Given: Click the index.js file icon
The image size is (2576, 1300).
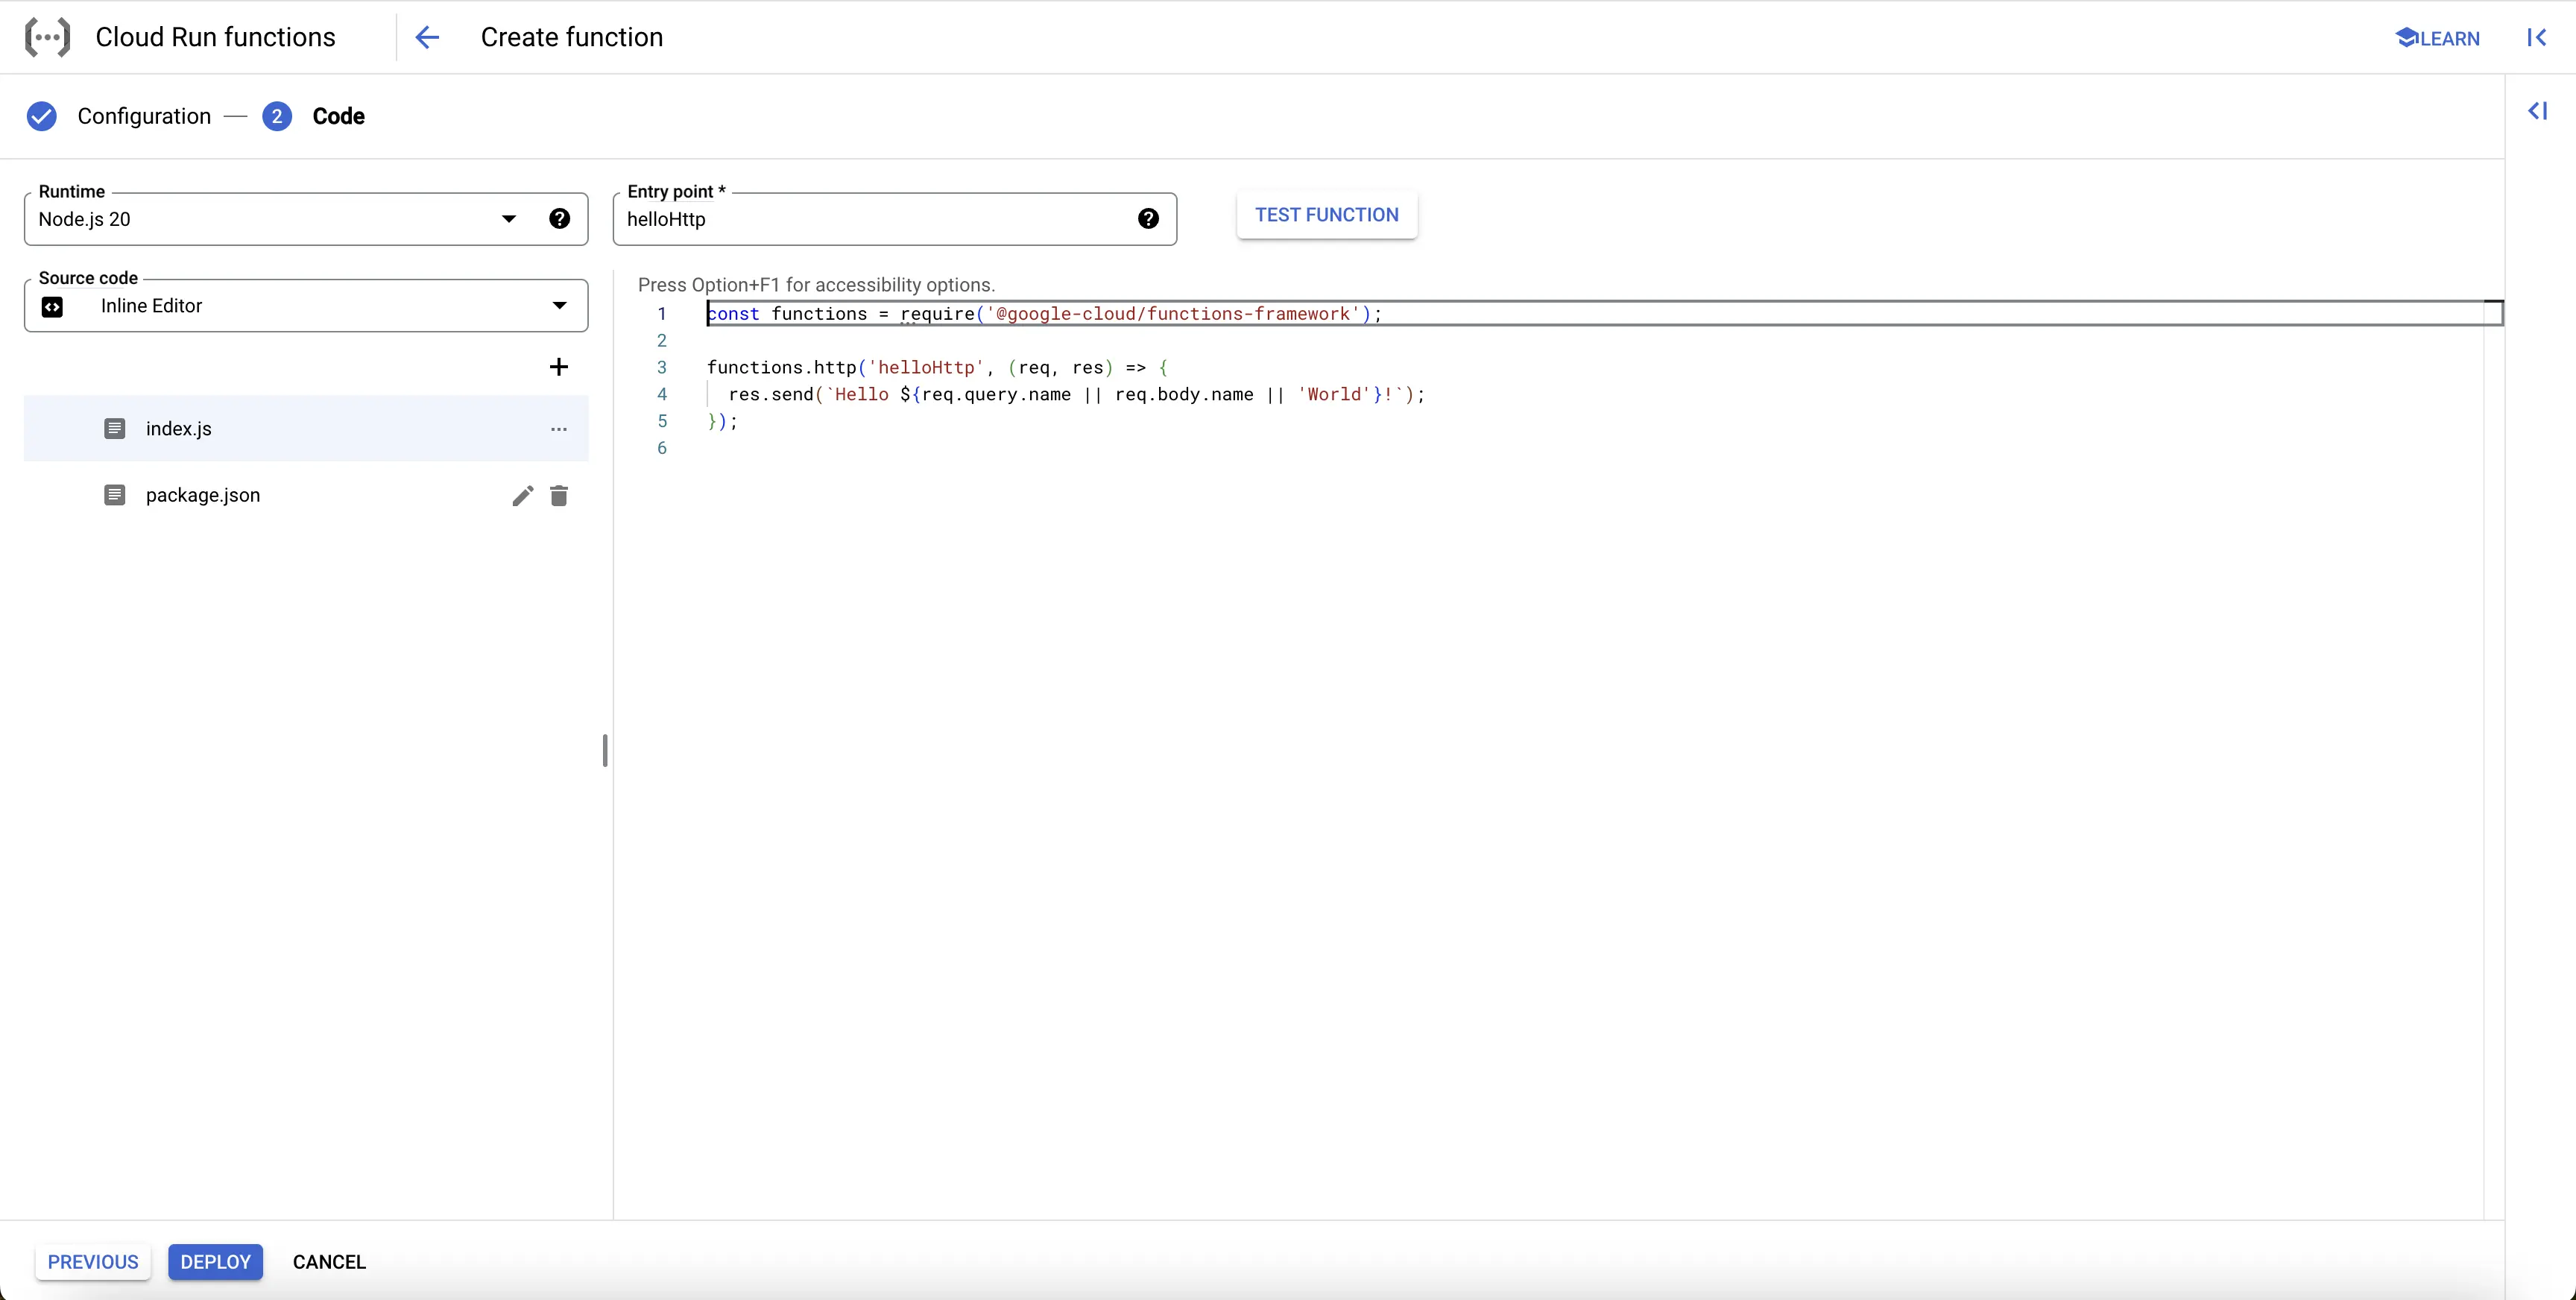Looking at the screenshot, I should pyautogui.click(x=115, y=429).
